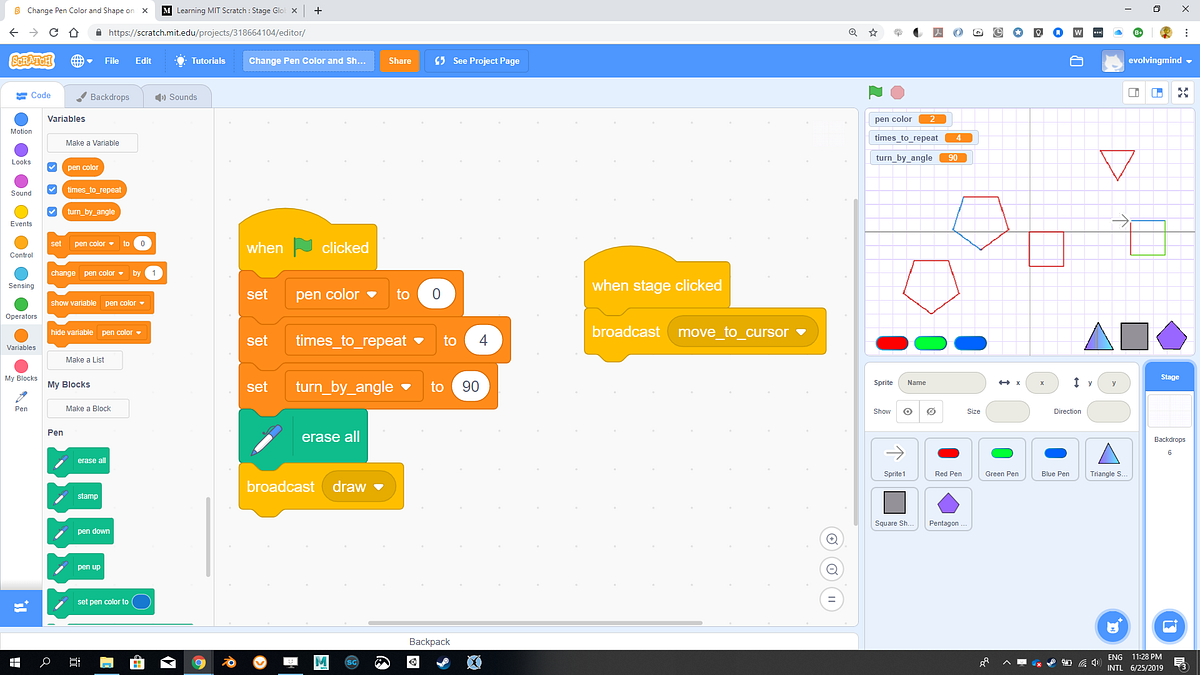Click the Share button
1200x675 pixels.
pyautogui.click(x=399, y=60)
